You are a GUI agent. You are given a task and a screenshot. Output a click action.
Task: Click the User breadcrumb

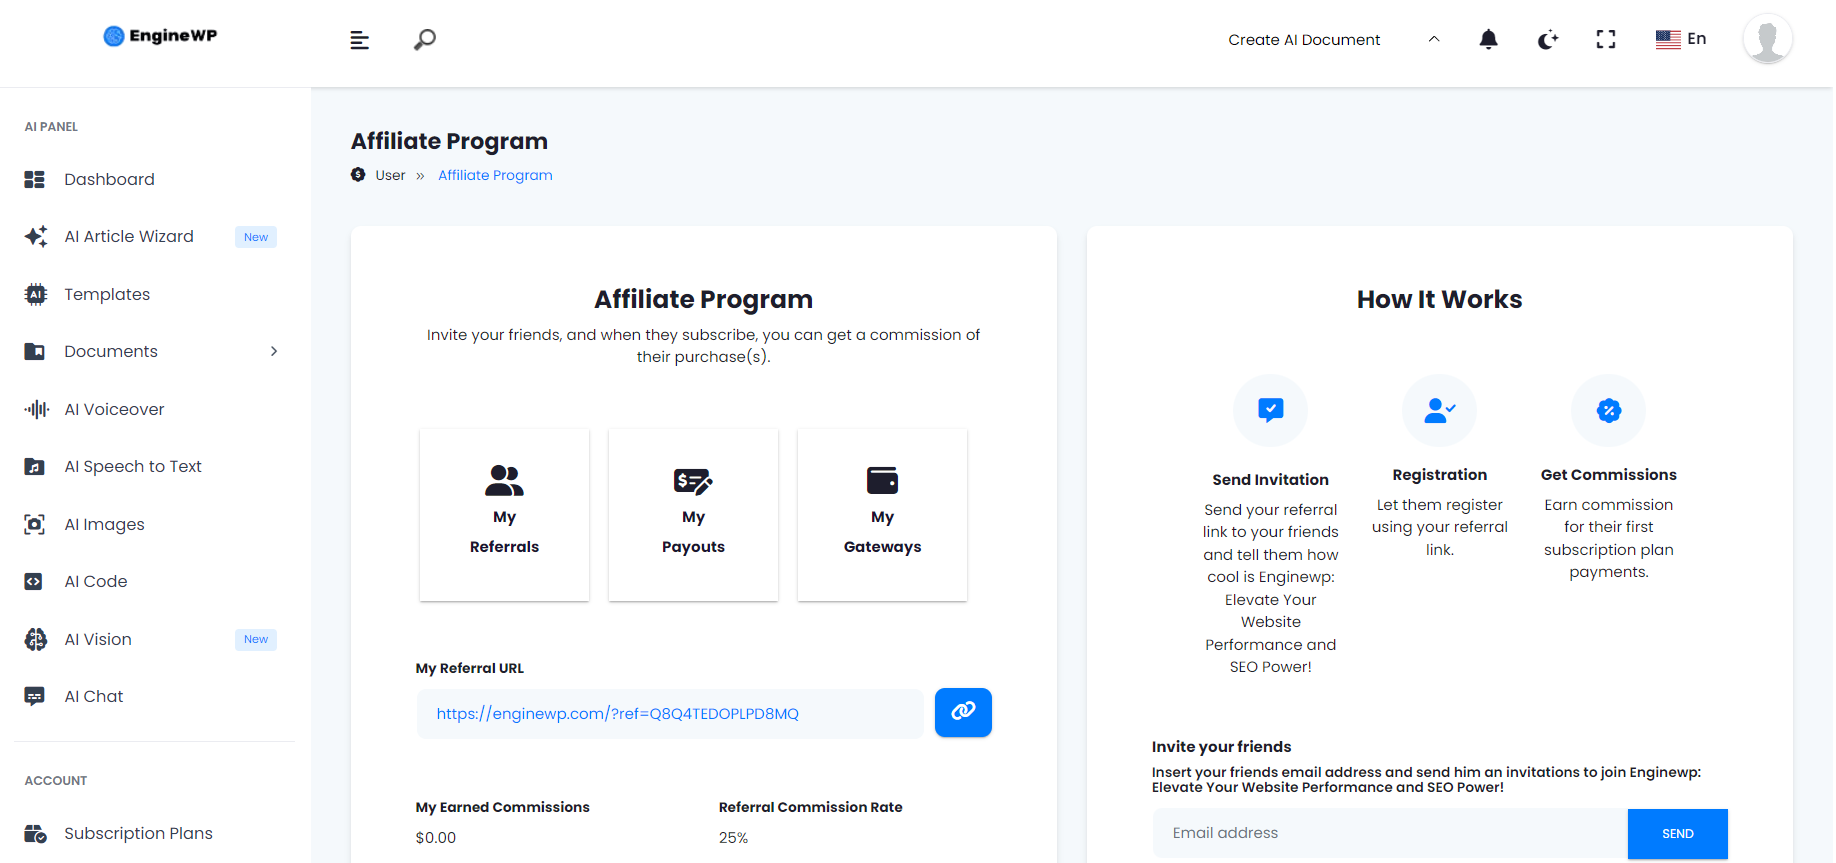pos(390,175)
